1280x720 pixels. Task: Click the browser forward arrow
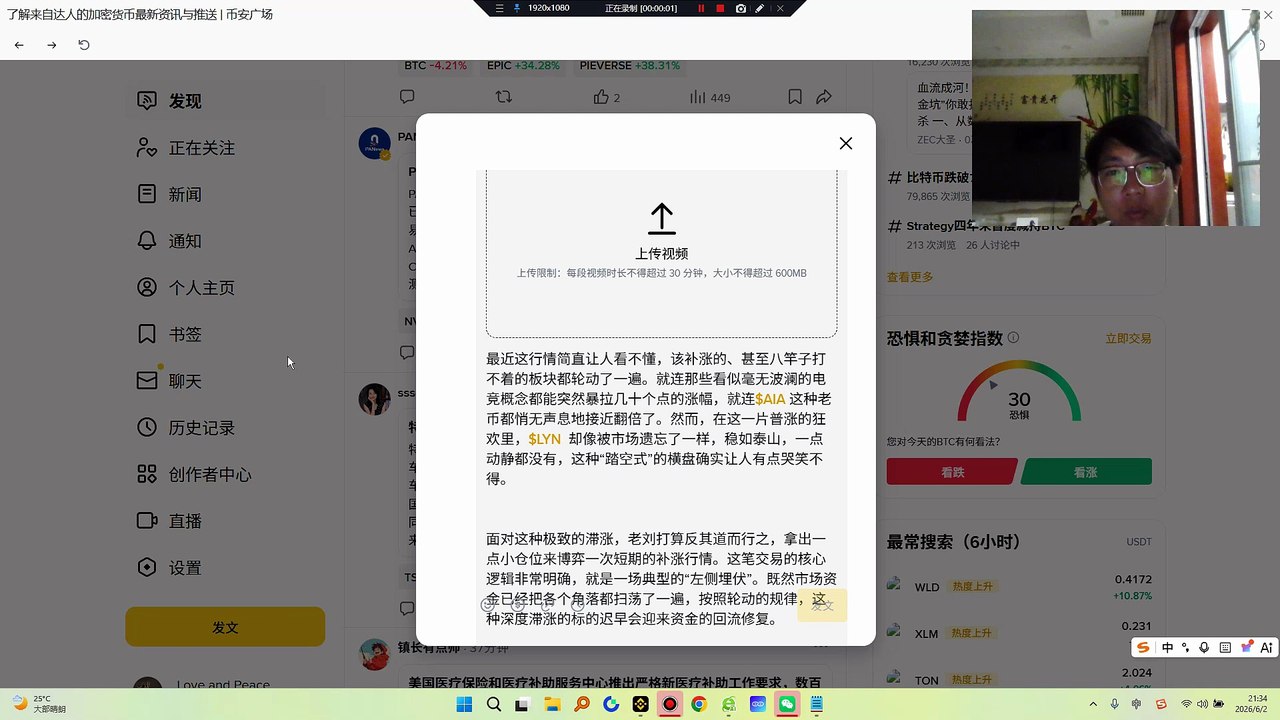tap(52, 45)
